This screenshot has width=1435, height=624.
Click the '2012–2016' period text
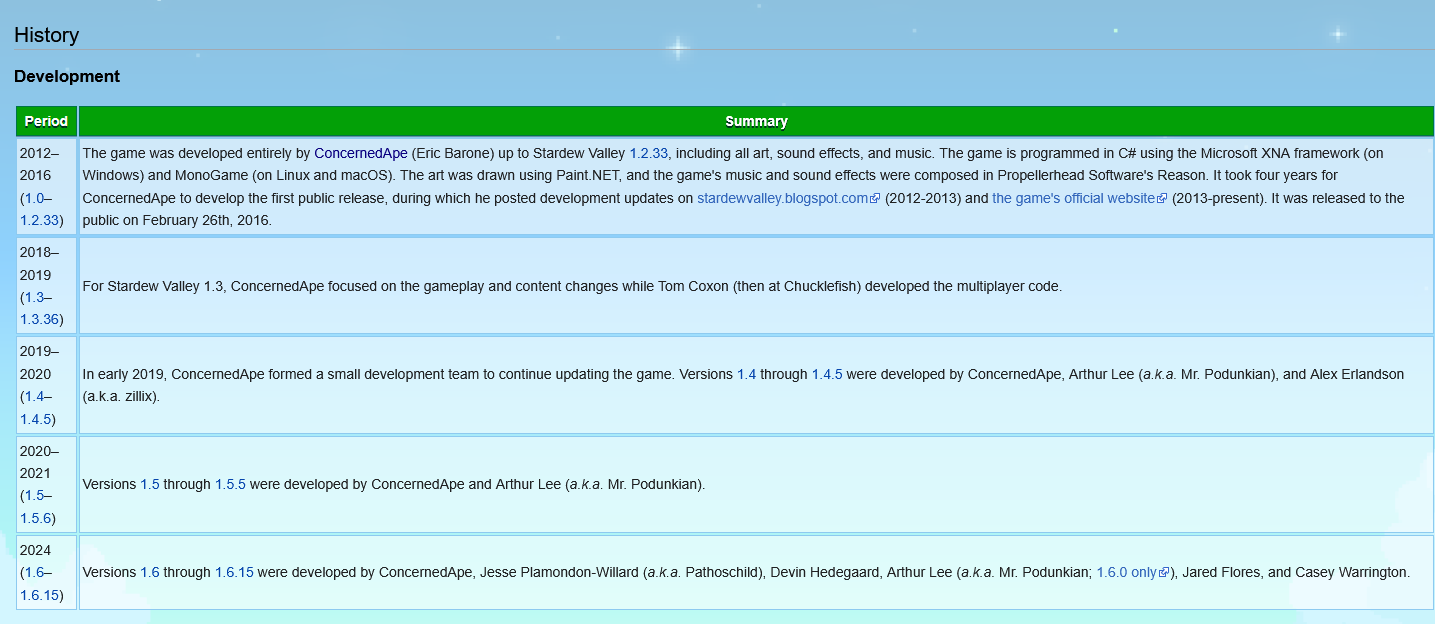coord(39,164)
